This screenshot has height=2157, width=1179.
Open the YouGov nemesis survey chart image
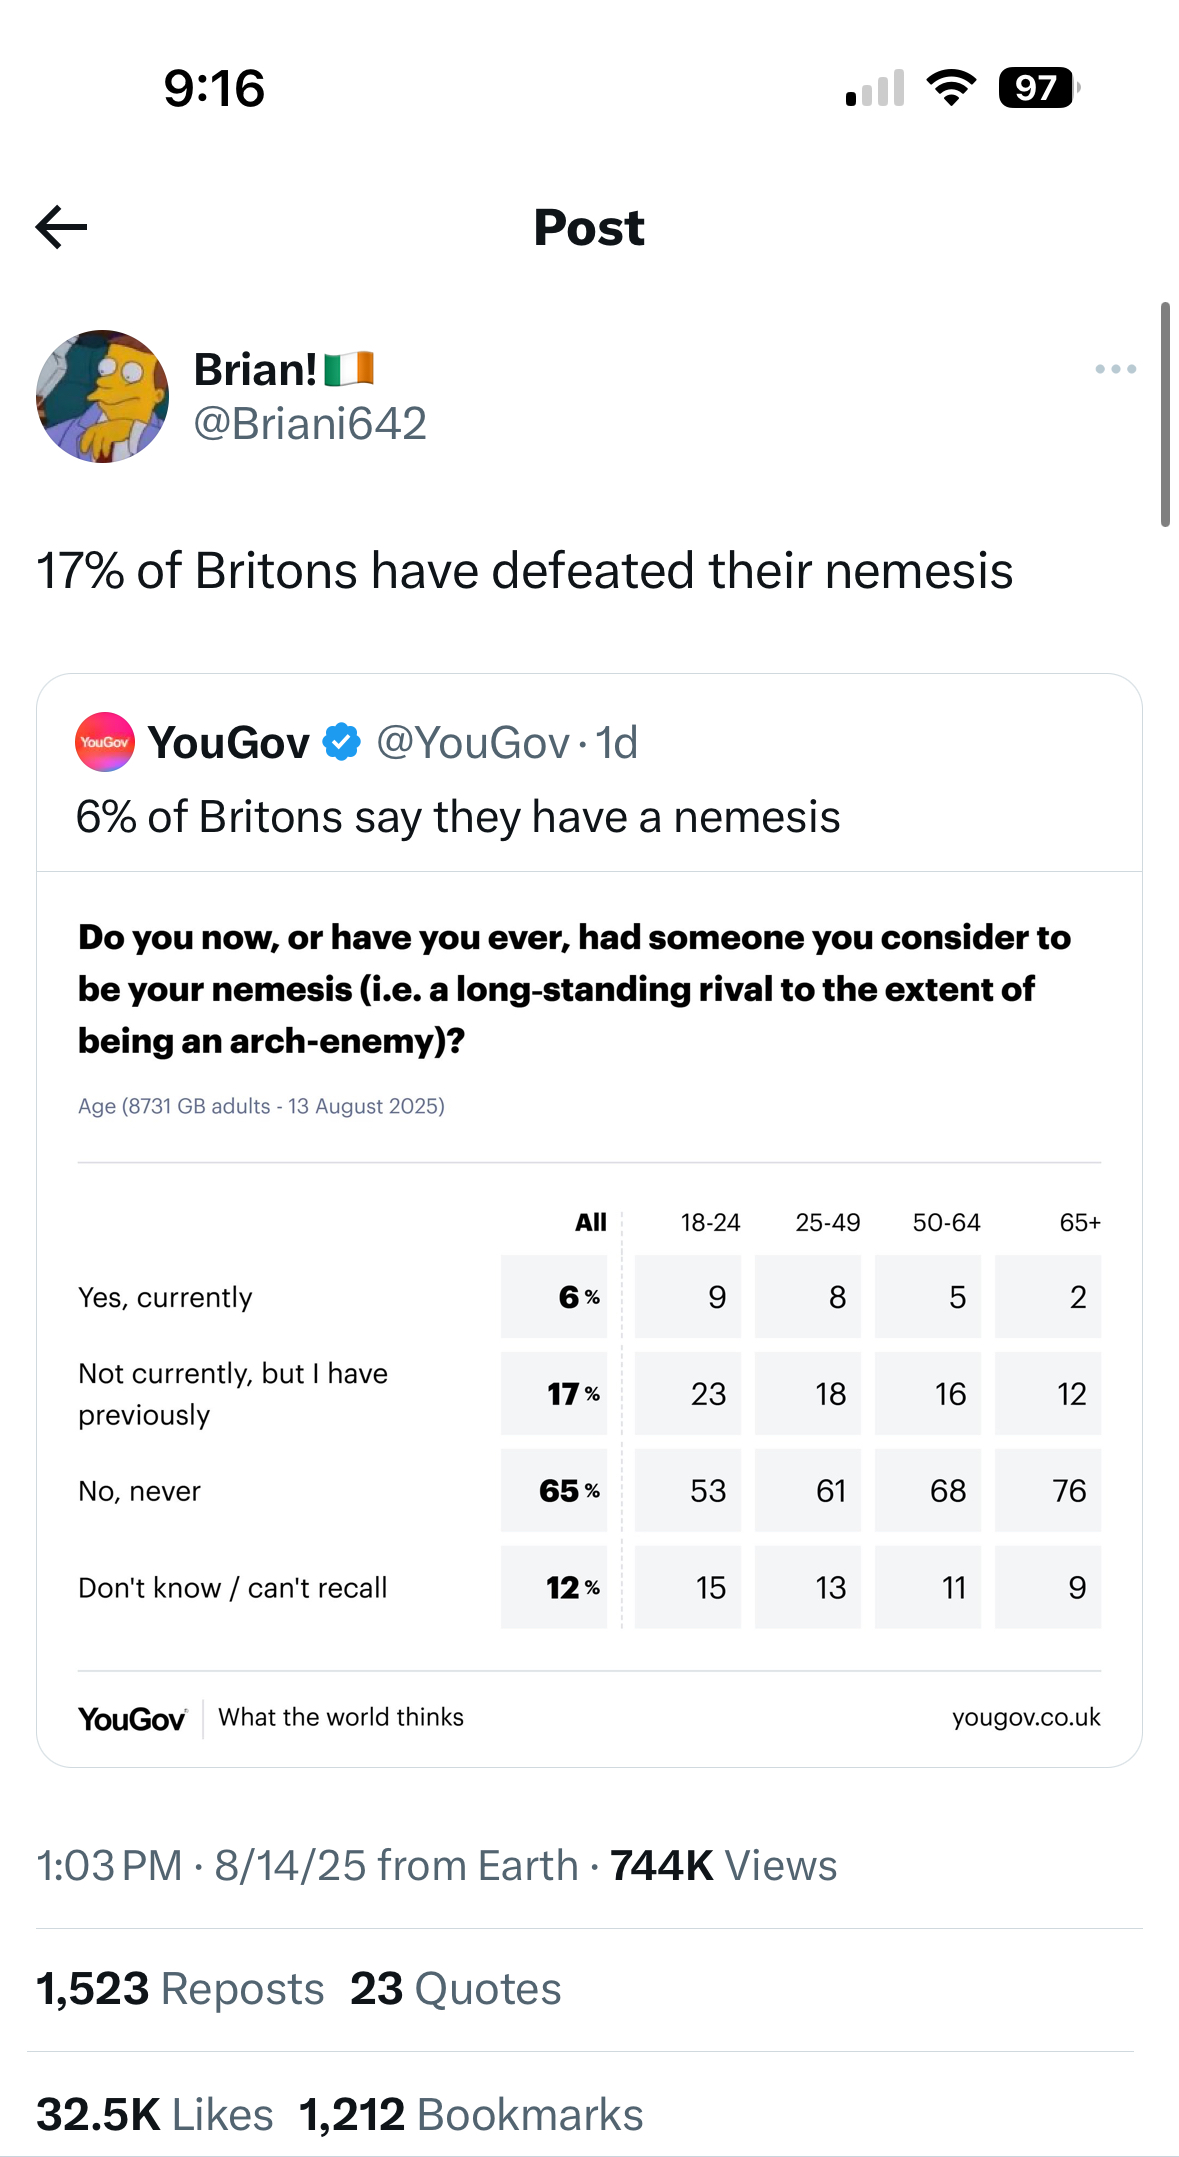(589, 1319)
